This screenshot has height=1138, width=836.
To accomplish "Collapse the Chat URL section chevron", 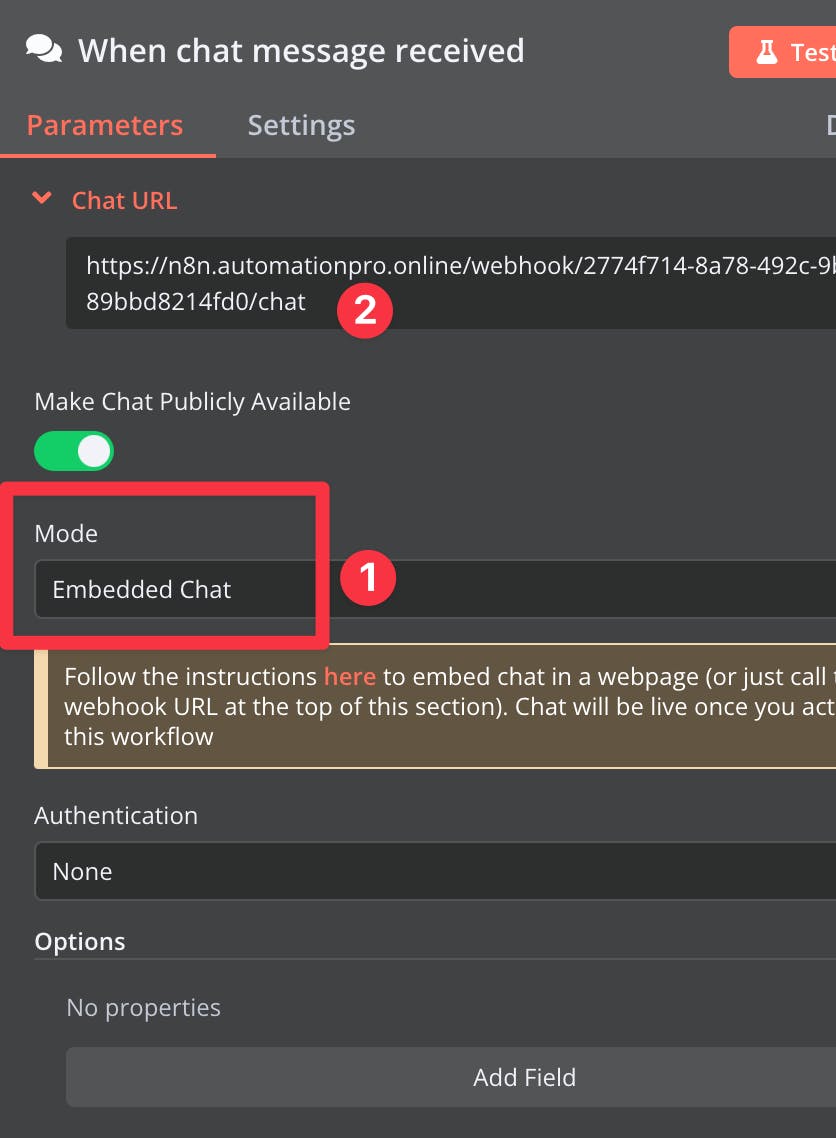I will [x=42, y=199].
